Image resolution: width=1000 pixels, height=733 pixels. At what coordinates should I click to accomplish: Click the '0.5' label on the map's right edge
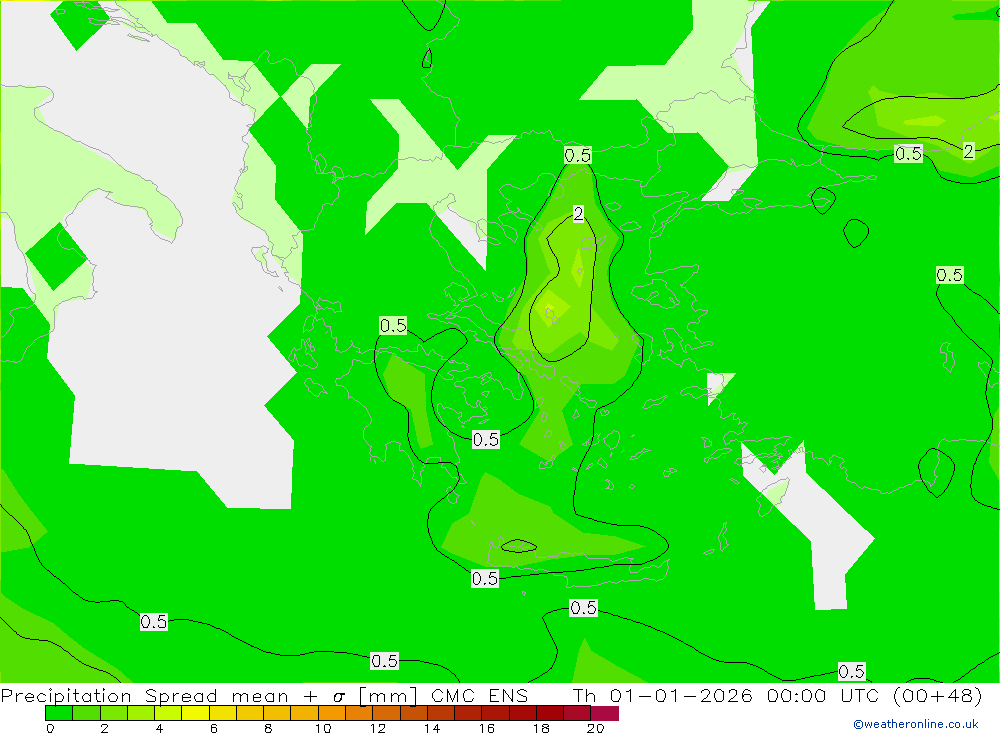[950, 275]
